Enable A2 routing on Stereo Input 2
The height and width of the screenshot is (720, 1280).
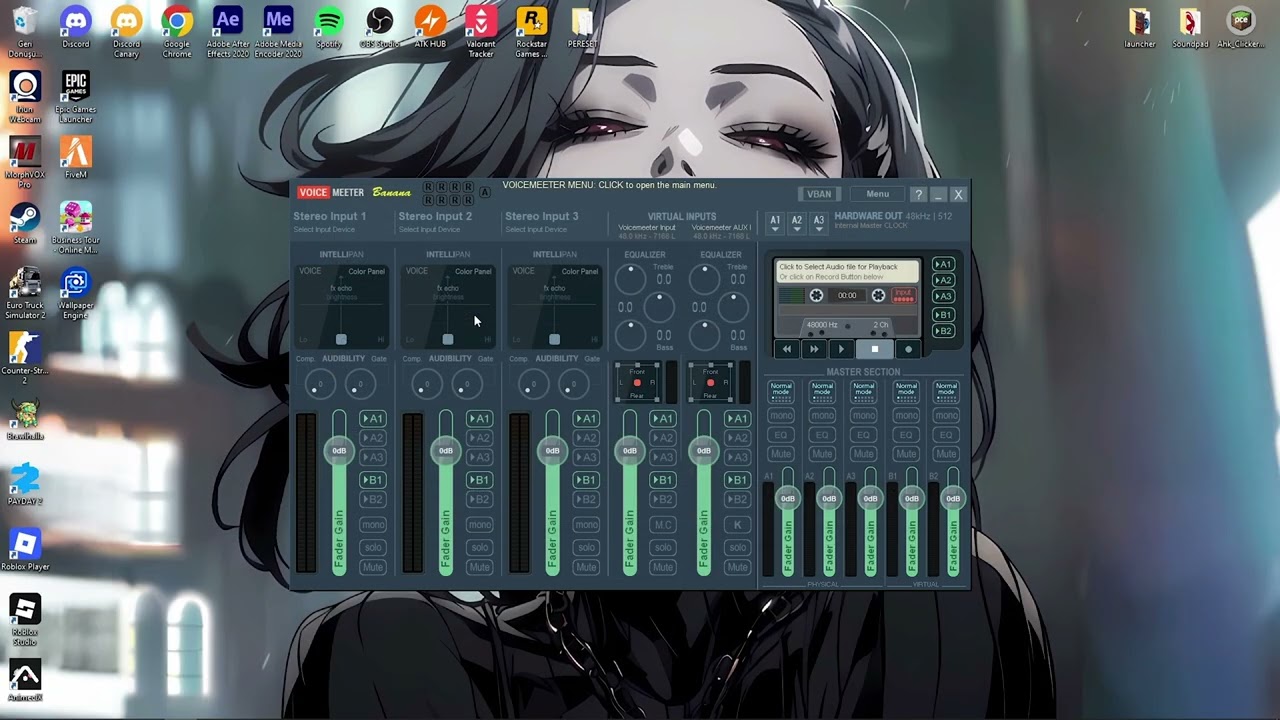pyautogui.click(x=479, y=438)
